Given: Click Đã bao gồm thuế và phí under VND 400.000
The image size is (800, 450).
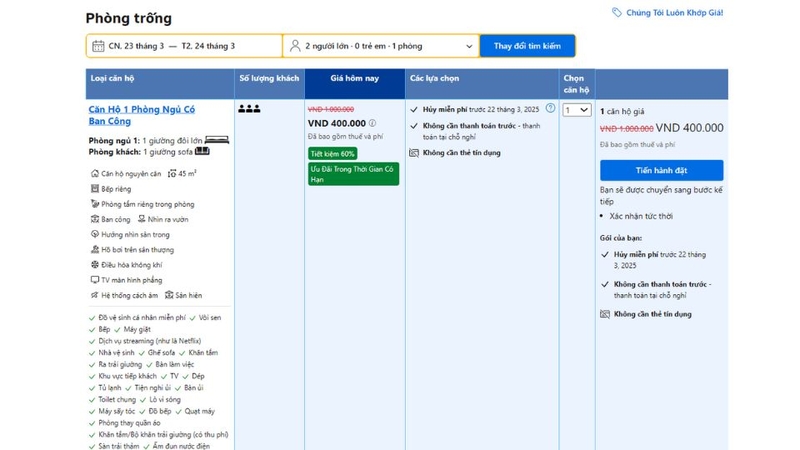Looking at the screenshot, I should point(345,136).
